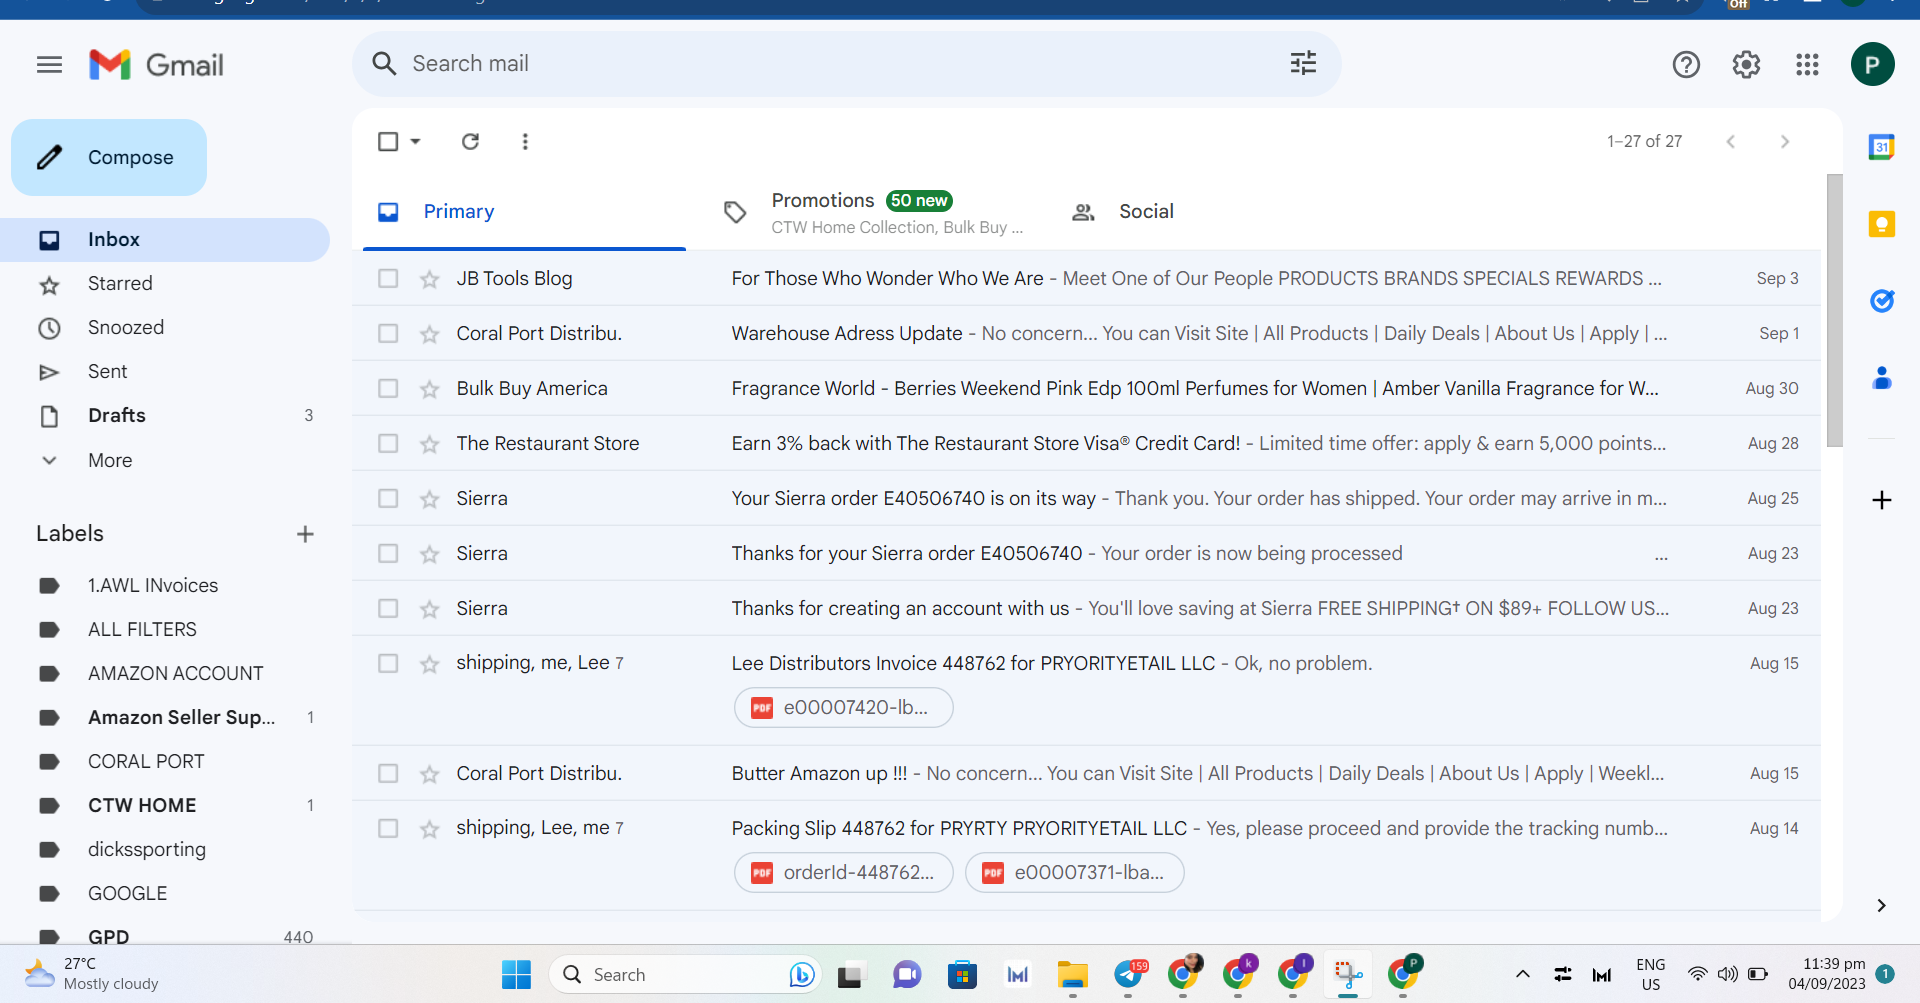Open the Snoozed folder
Viewport: 1920px width, 1003px height.
point(165,328)
